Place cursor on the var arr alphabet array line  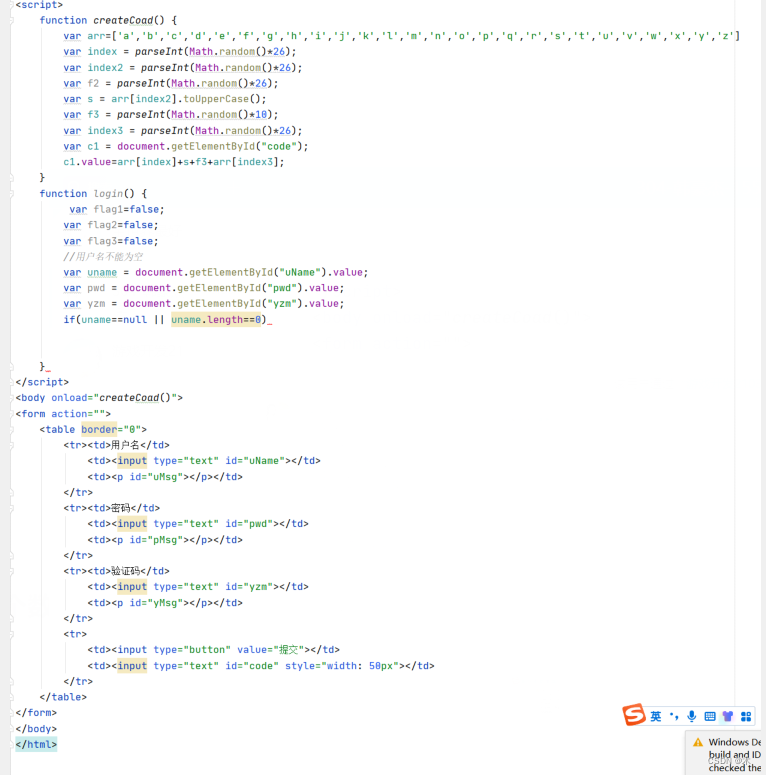[x=401, y=36]
